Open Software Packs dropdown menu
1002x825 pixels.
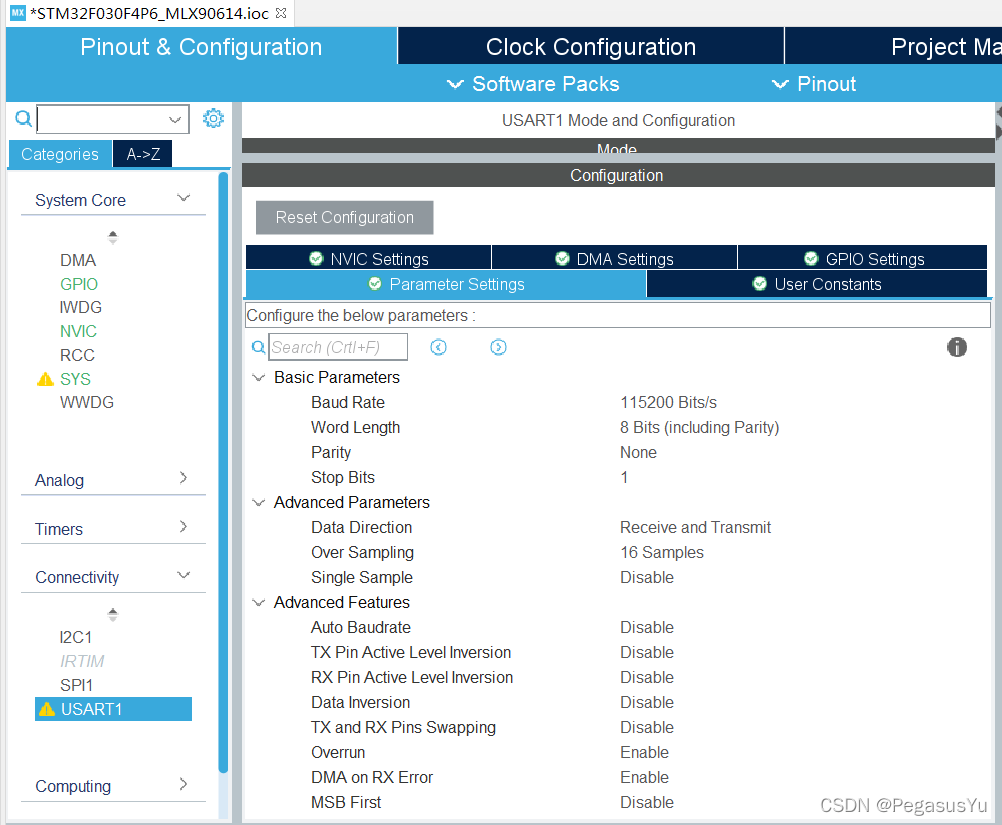(533, 84)
